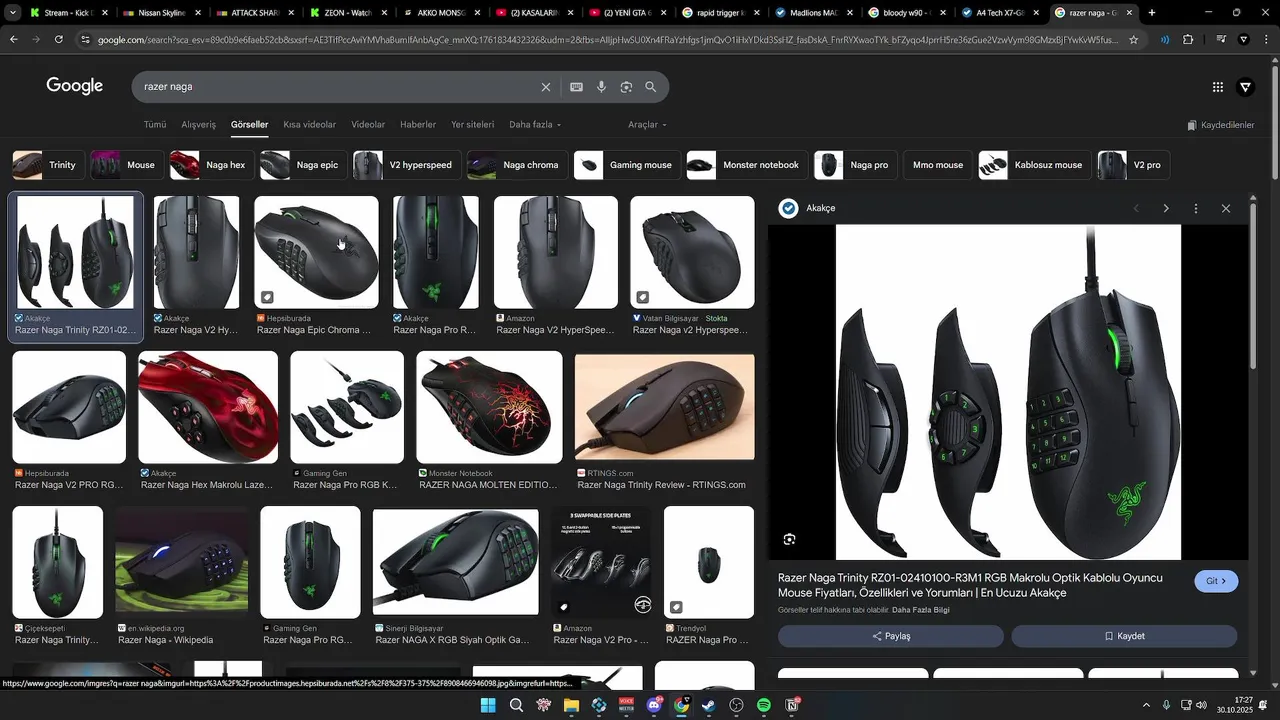1280x720 pixels.
Task: Filter by the Naga chroma chip
Action: pos(516,165)
